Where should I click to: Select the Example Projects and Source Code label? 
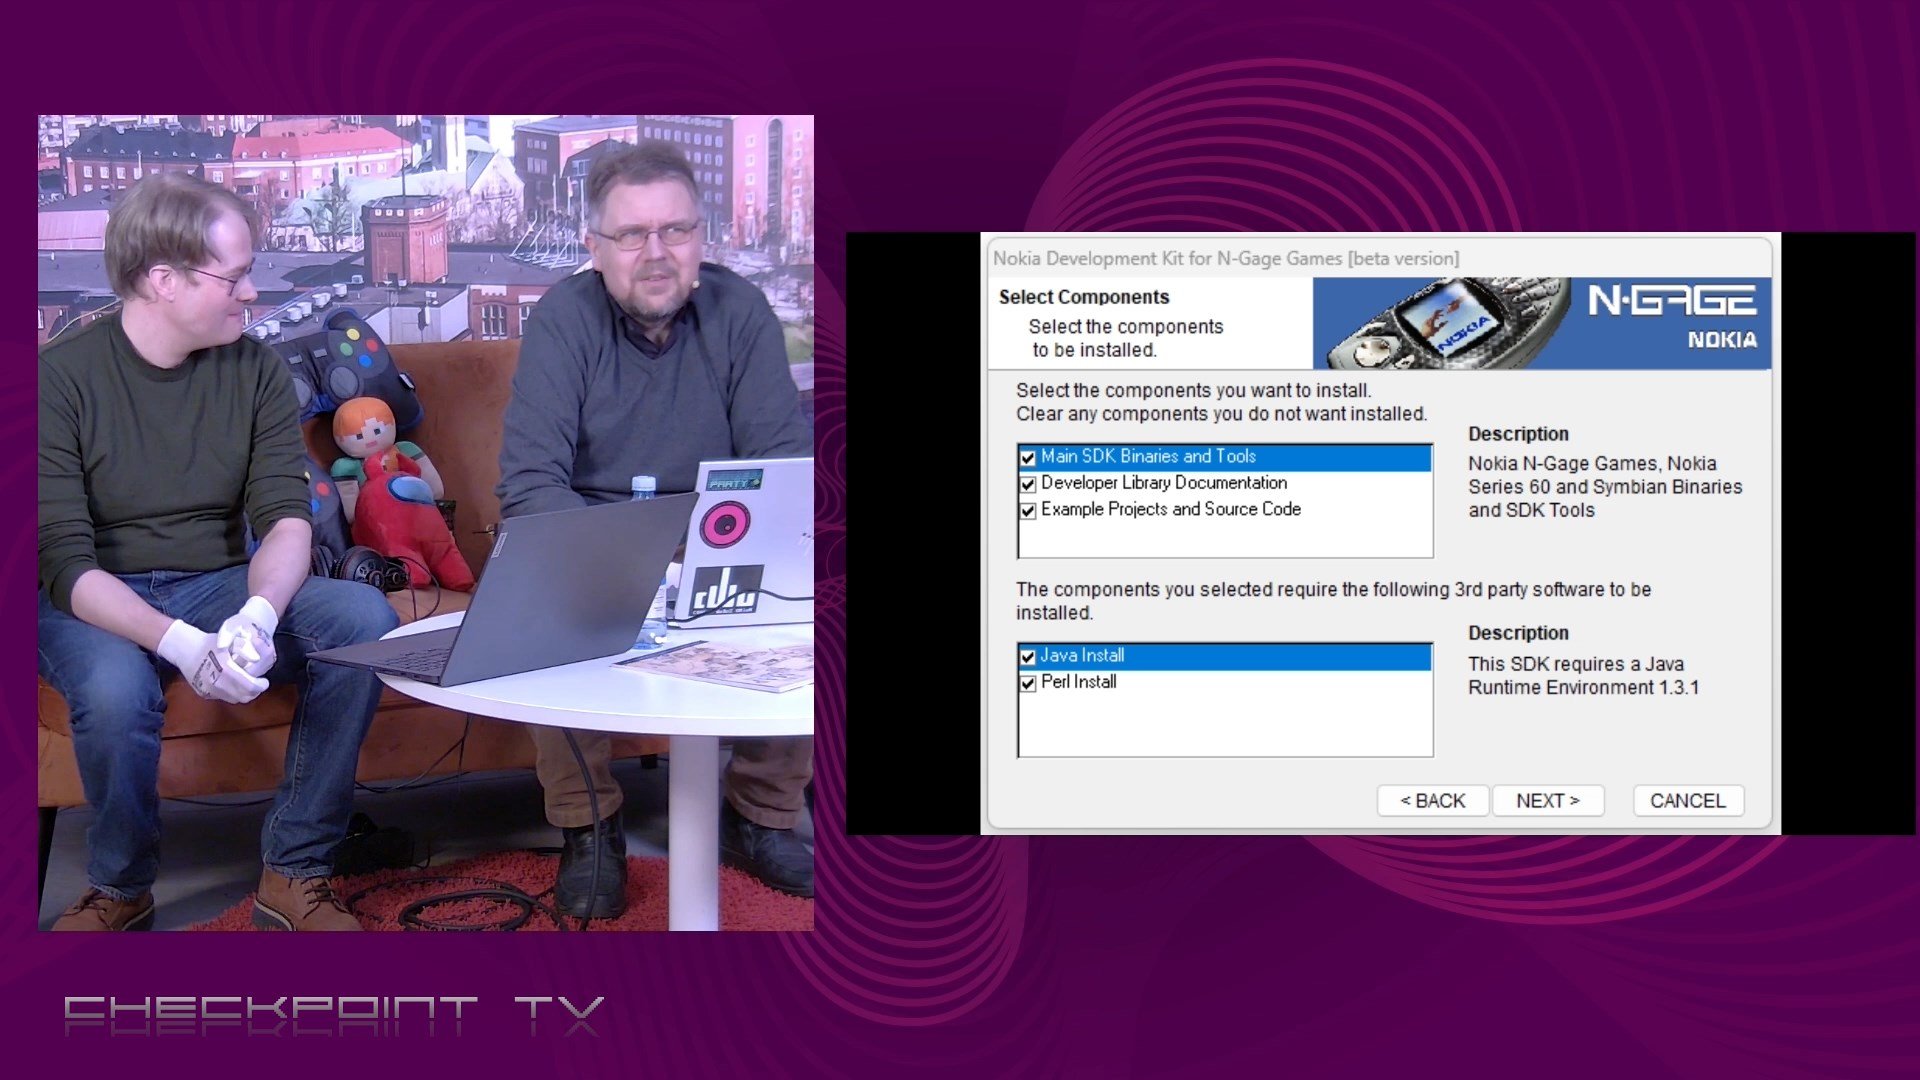point(1171,509)
